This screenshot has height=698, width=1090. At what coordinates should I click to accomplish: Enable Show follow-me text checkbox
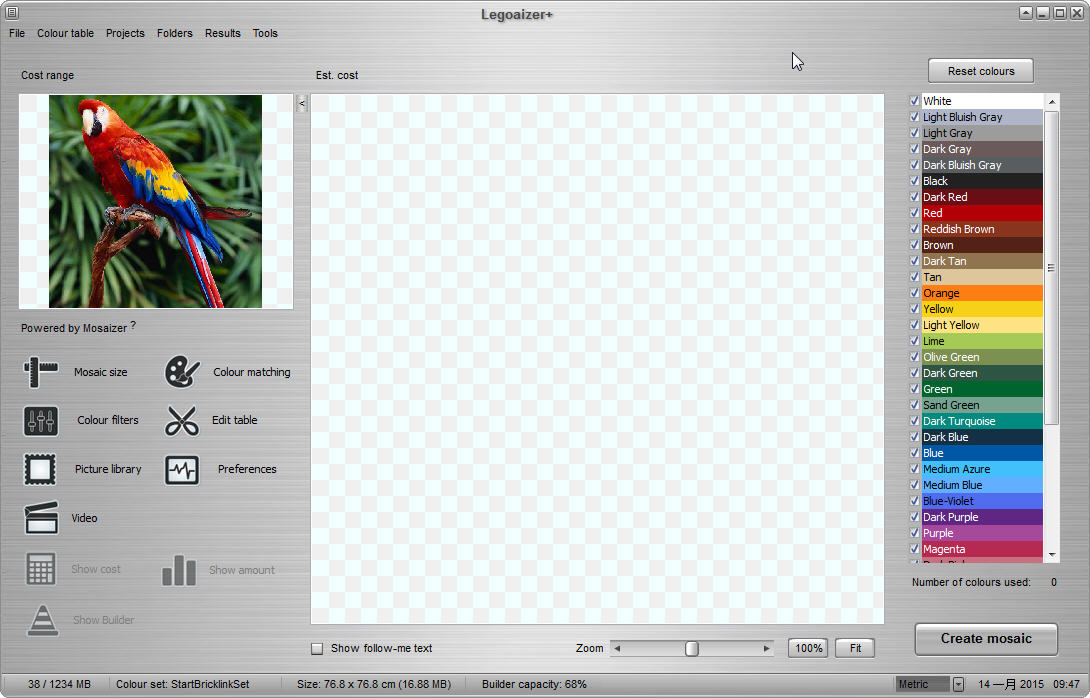(x=317, y=649)
